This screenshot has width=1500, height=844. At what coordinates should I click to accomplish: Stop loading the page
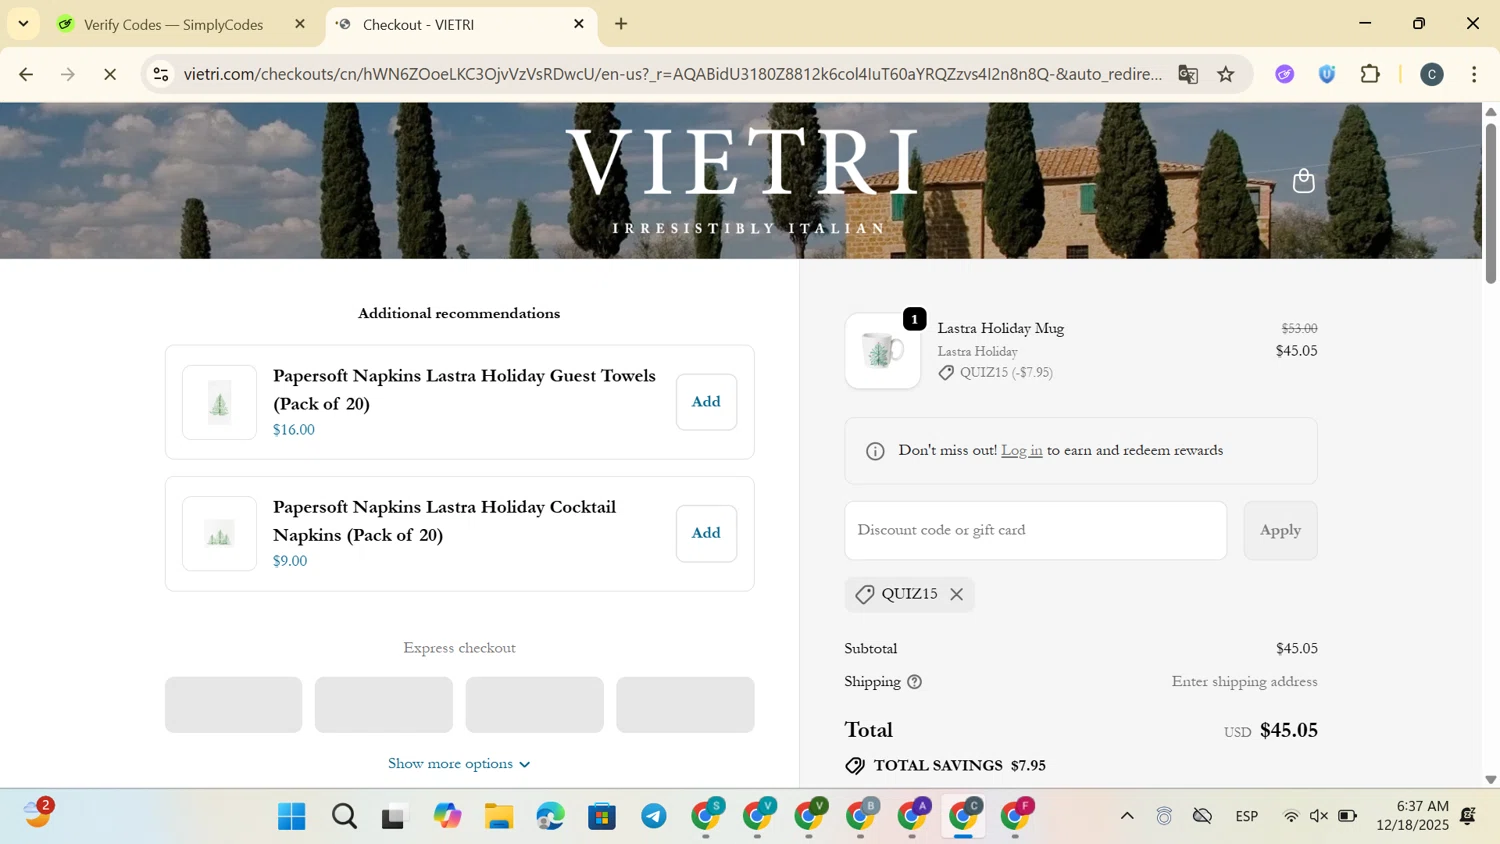coord(110,75)
